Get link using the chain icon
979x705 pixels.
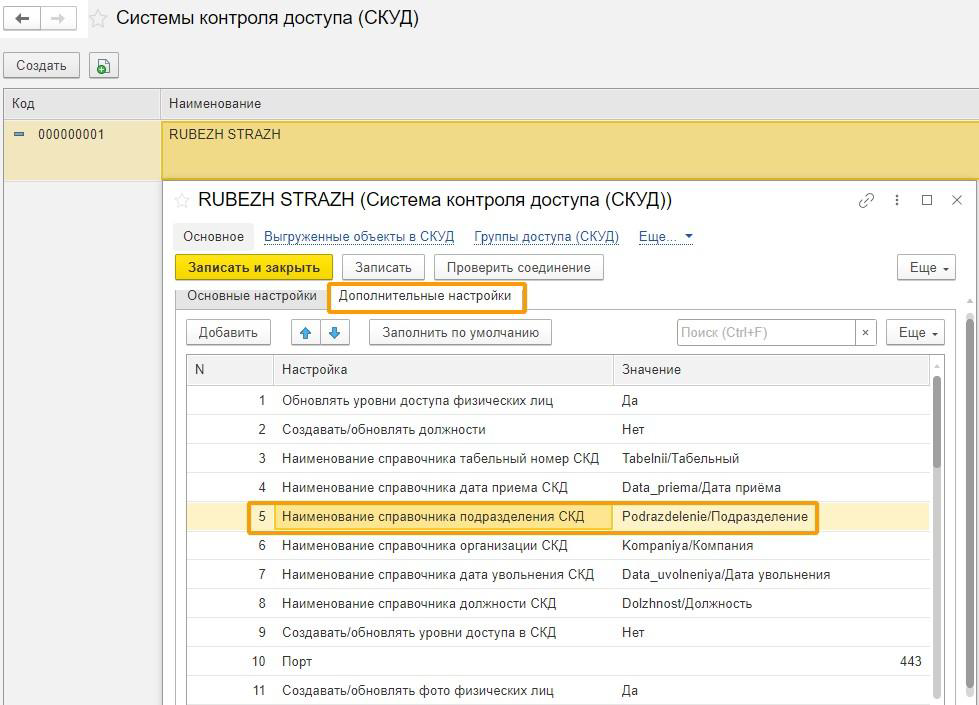coord(866,200)
